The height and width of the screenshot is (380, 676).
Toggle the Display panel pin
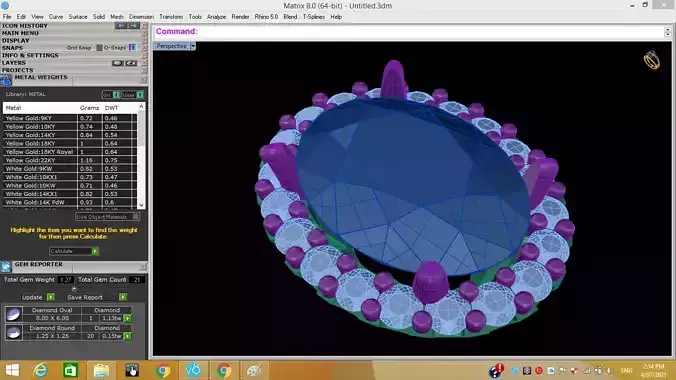tap(144, 41)
